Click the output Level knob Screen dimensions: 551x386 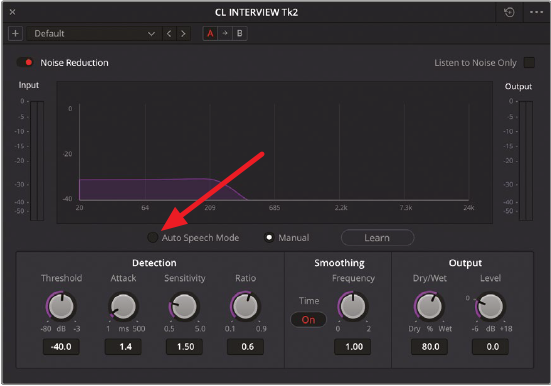(x=491, y=306)
